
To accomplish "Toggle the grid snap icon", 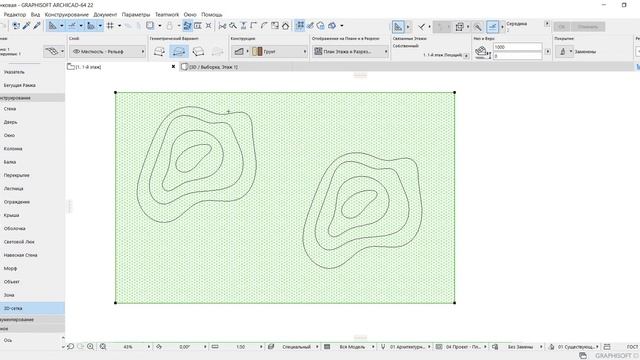I will (110, 26).
